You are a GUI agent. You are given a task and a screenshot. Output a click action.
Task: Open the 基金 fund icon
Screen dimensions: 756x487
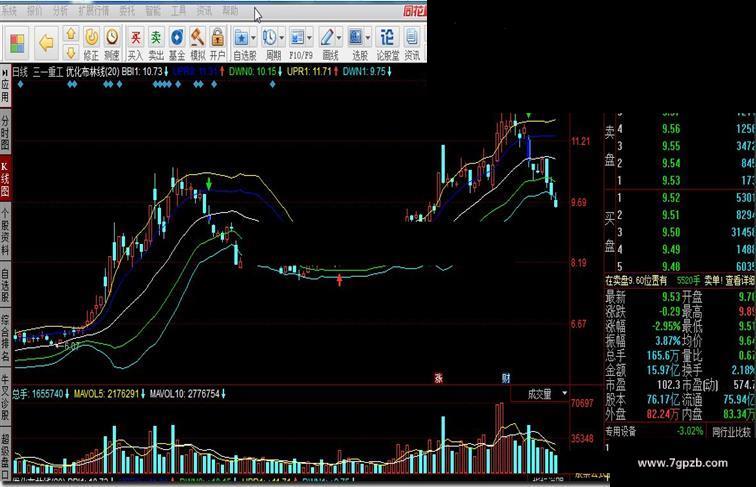177,37
